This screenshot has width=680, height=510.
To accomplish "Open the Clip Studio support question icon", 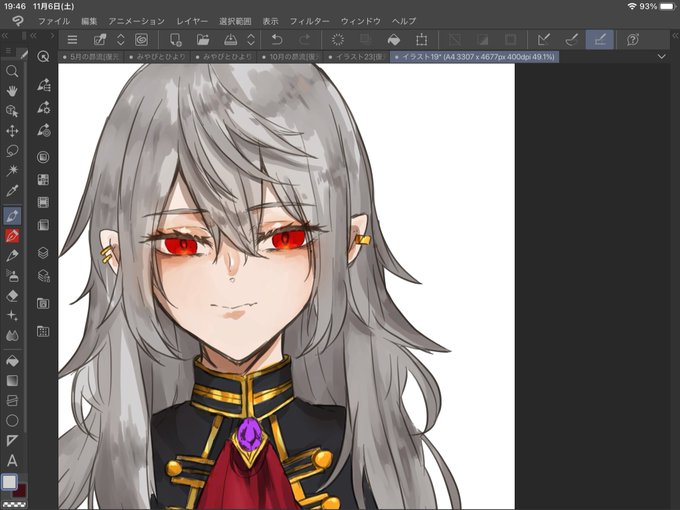I will point(633,40).
